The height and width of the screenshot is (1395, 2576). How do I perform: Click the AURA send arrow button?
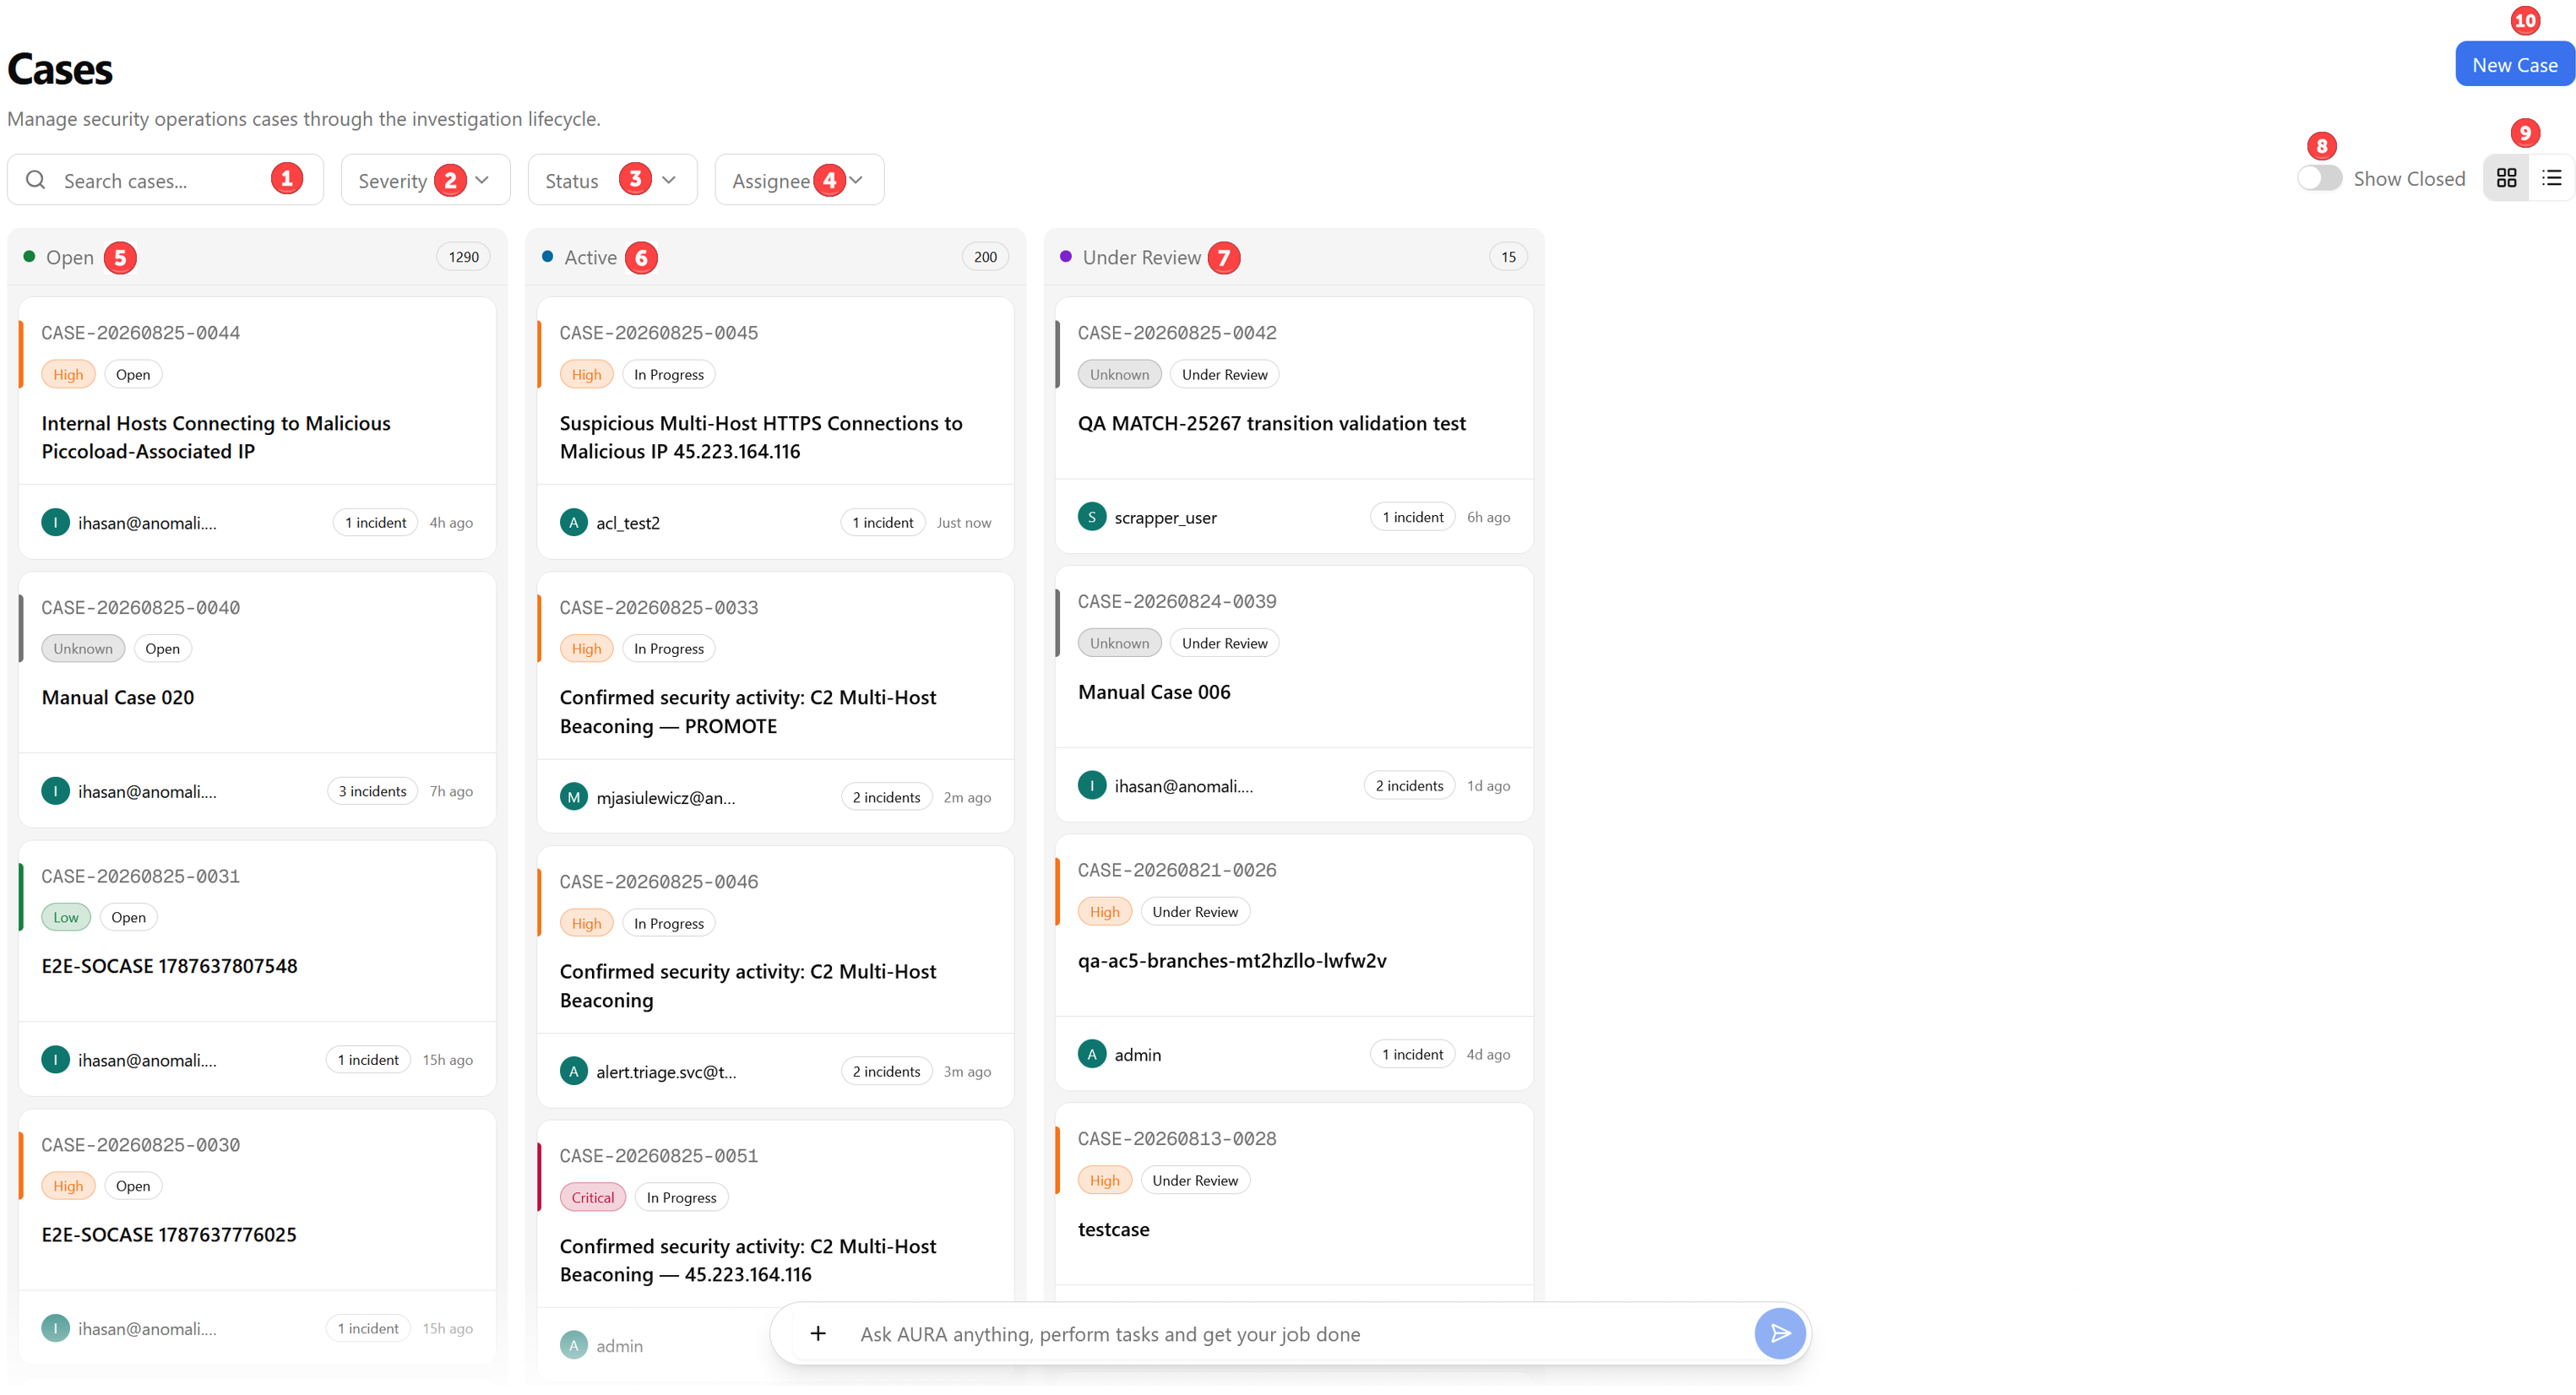(1780, 1333)
